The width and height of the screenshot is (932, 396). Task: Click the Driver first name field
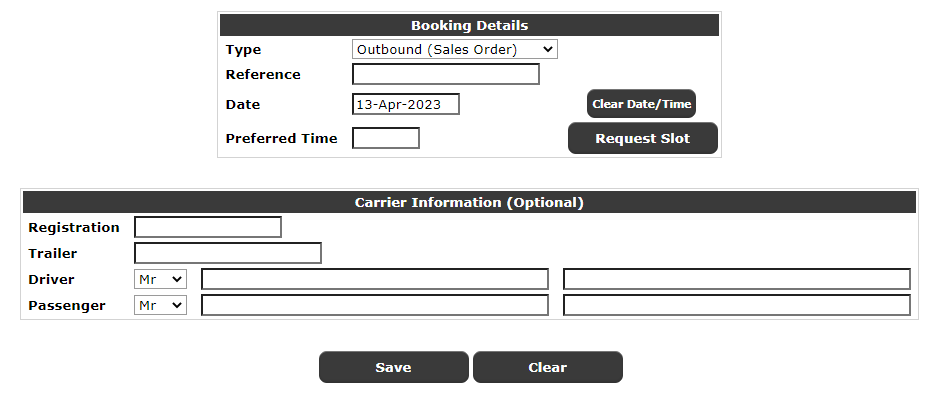point(374,279)
